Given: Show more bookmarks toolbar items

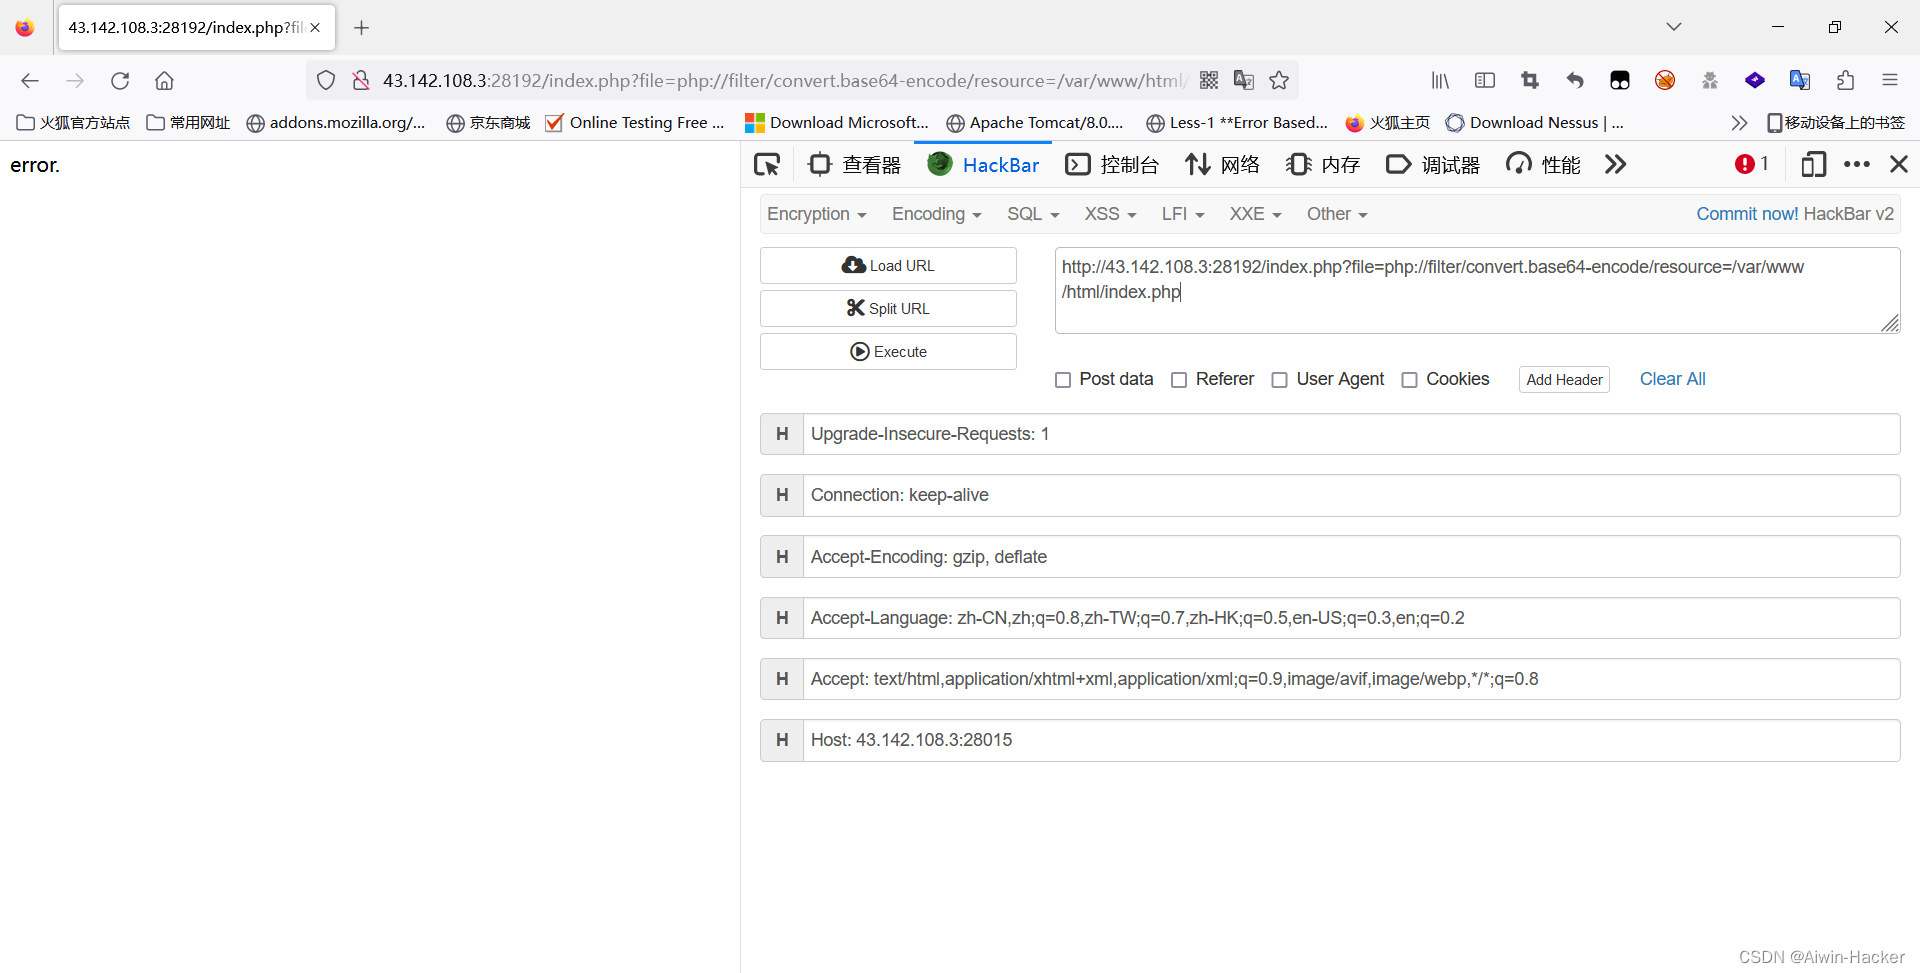Looking at the screenshot, I should [1739, 123].
